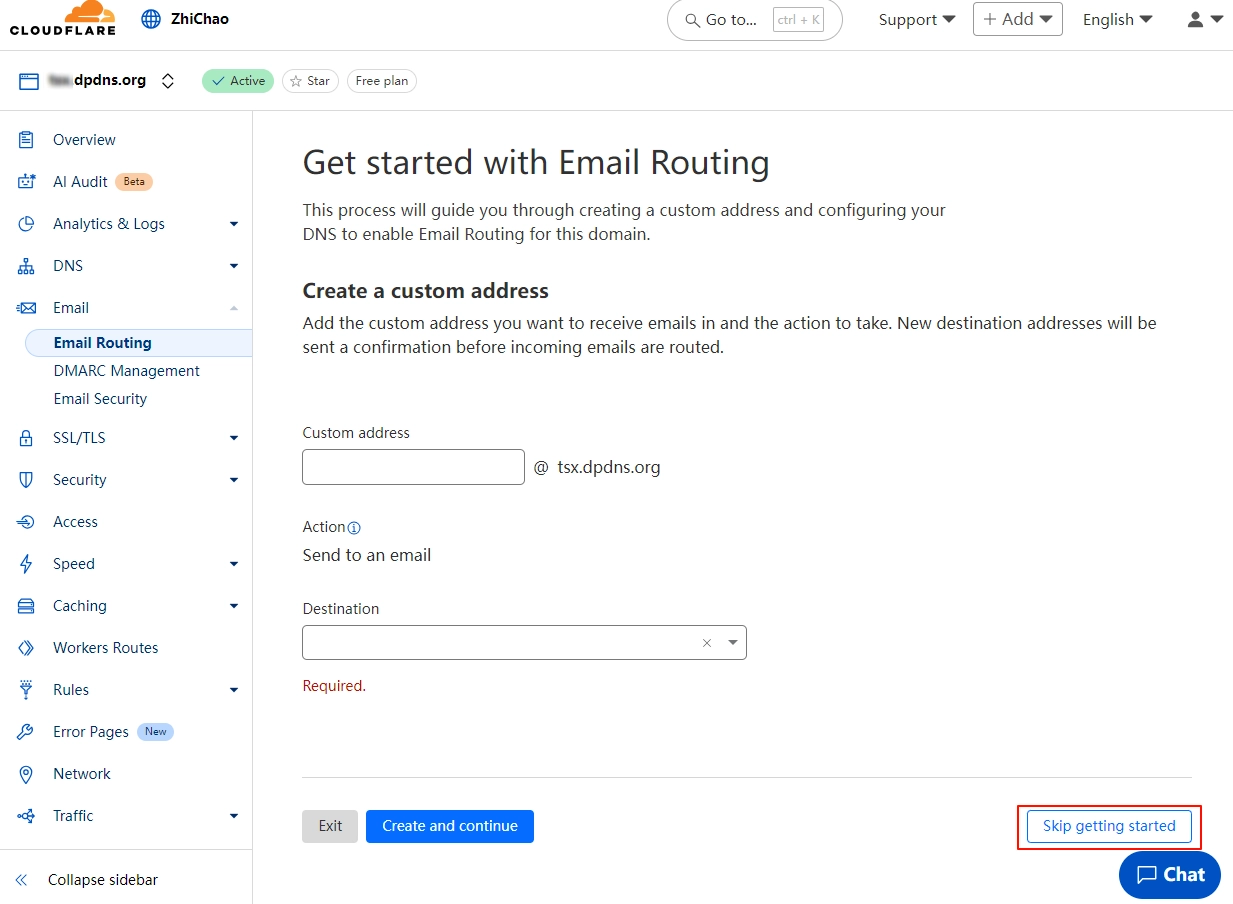Screen dimensions: 1233x904
Task: Select the Speed lightning icon
Action: pos(27,563)
